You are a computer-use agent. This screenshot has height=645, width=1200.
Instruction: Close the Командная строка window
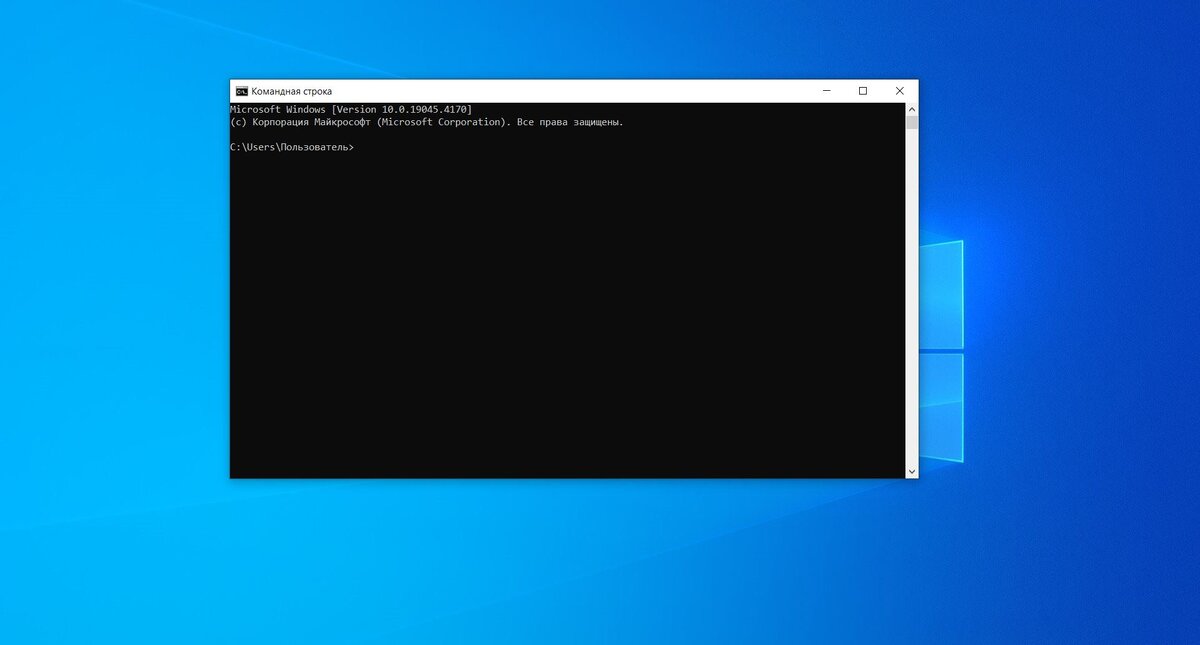899,91
